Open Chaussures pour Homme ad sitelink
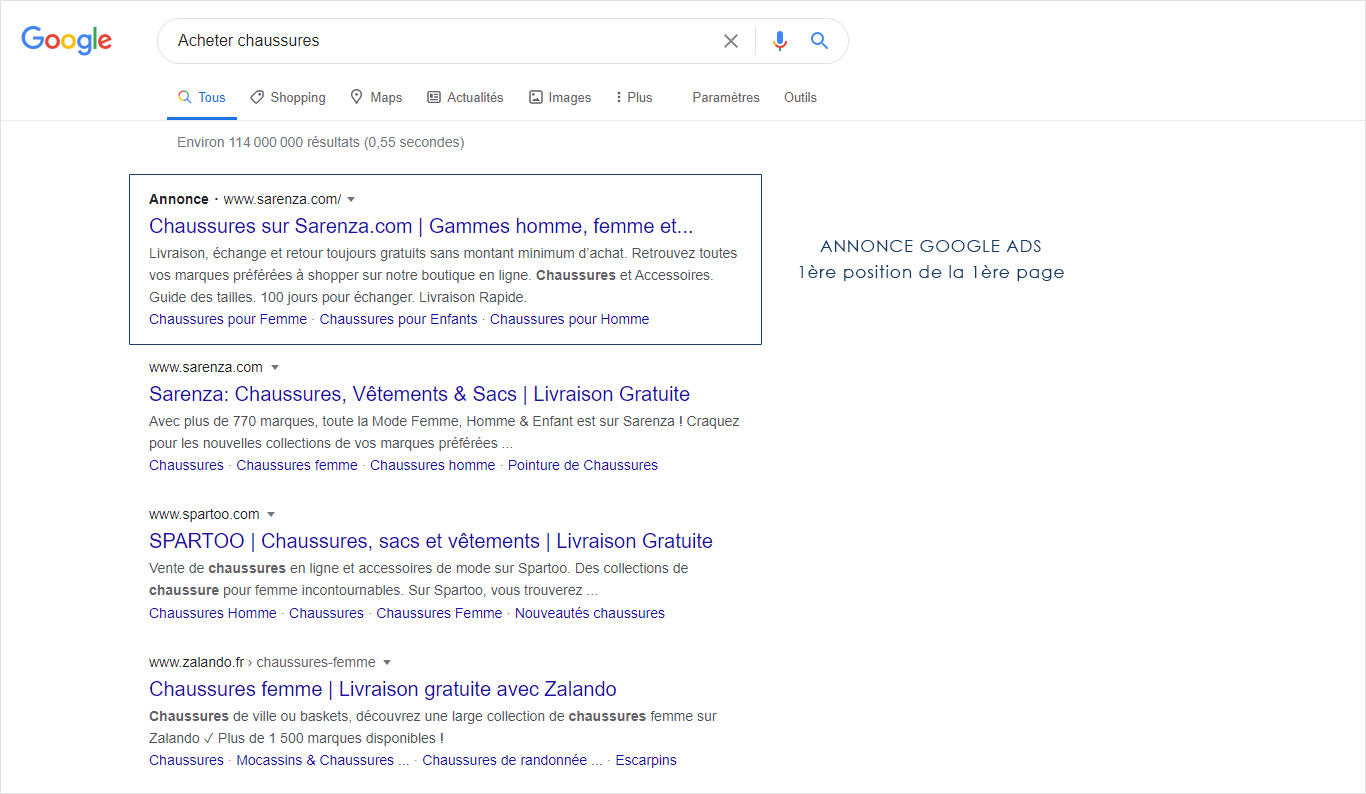Screen dimensions: 1366x794 pyautogui.click(x=569, y=319)
